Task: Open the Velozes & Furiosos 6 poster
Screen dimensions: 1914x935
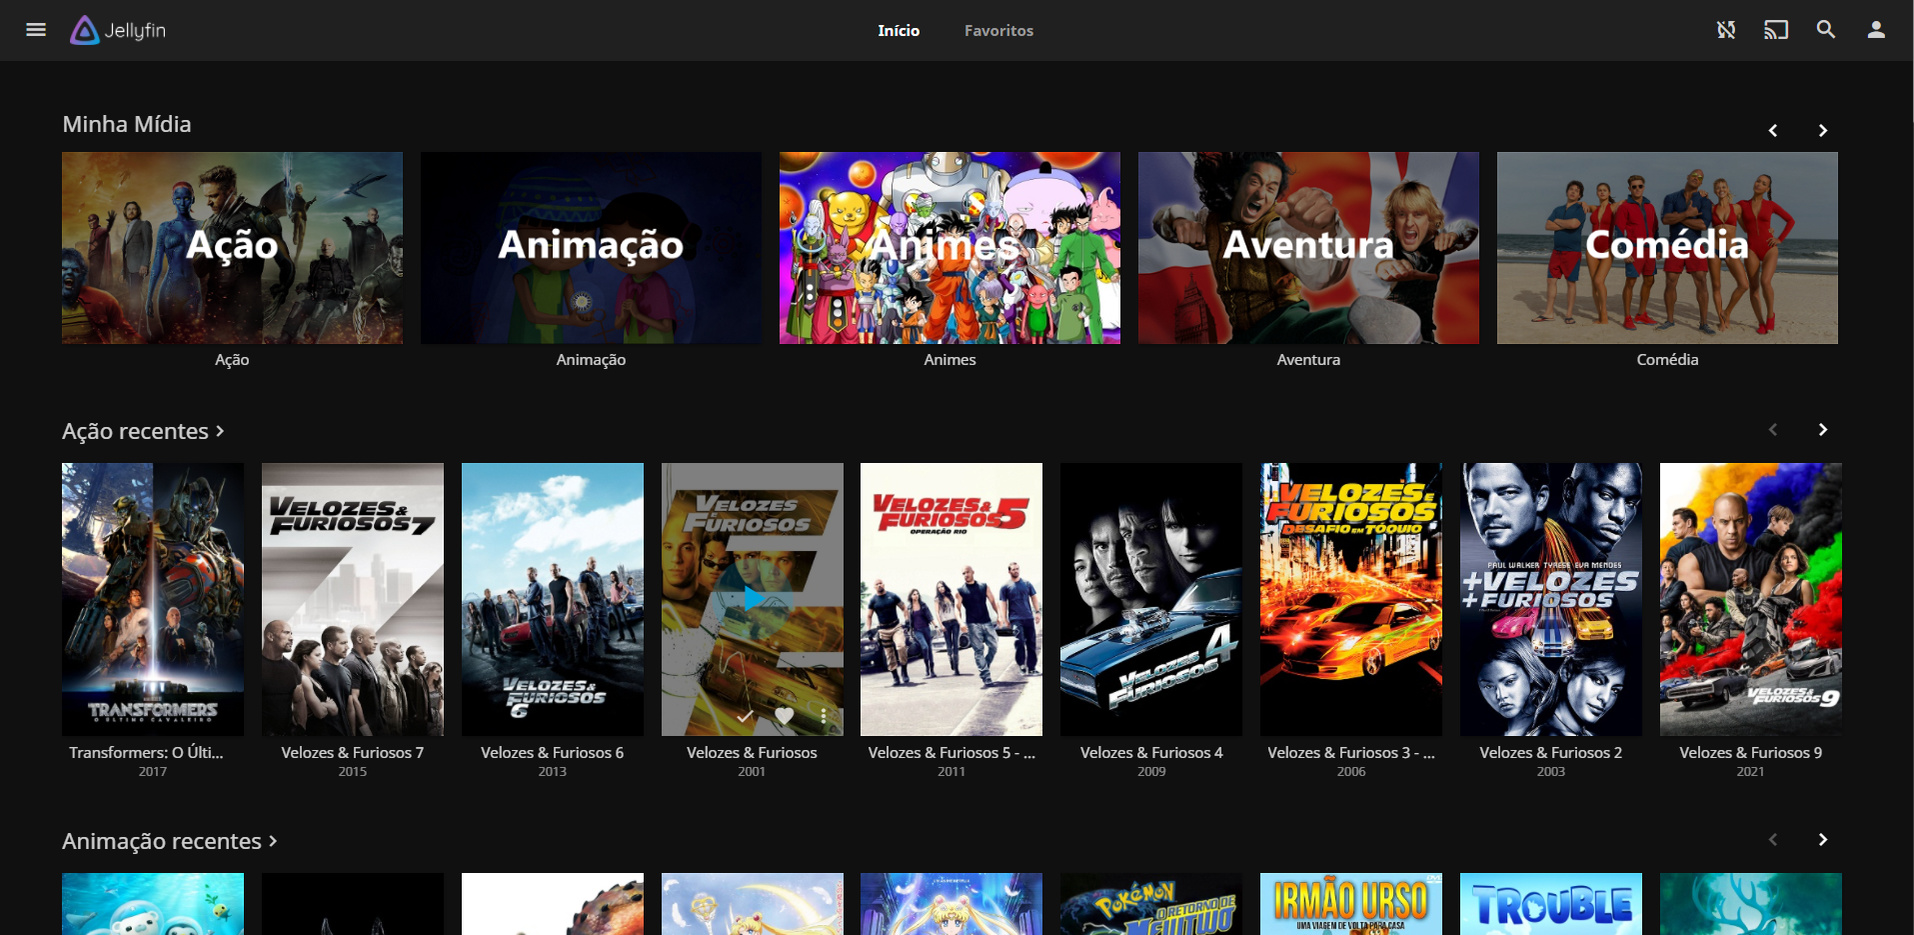Action: (553, 599)
